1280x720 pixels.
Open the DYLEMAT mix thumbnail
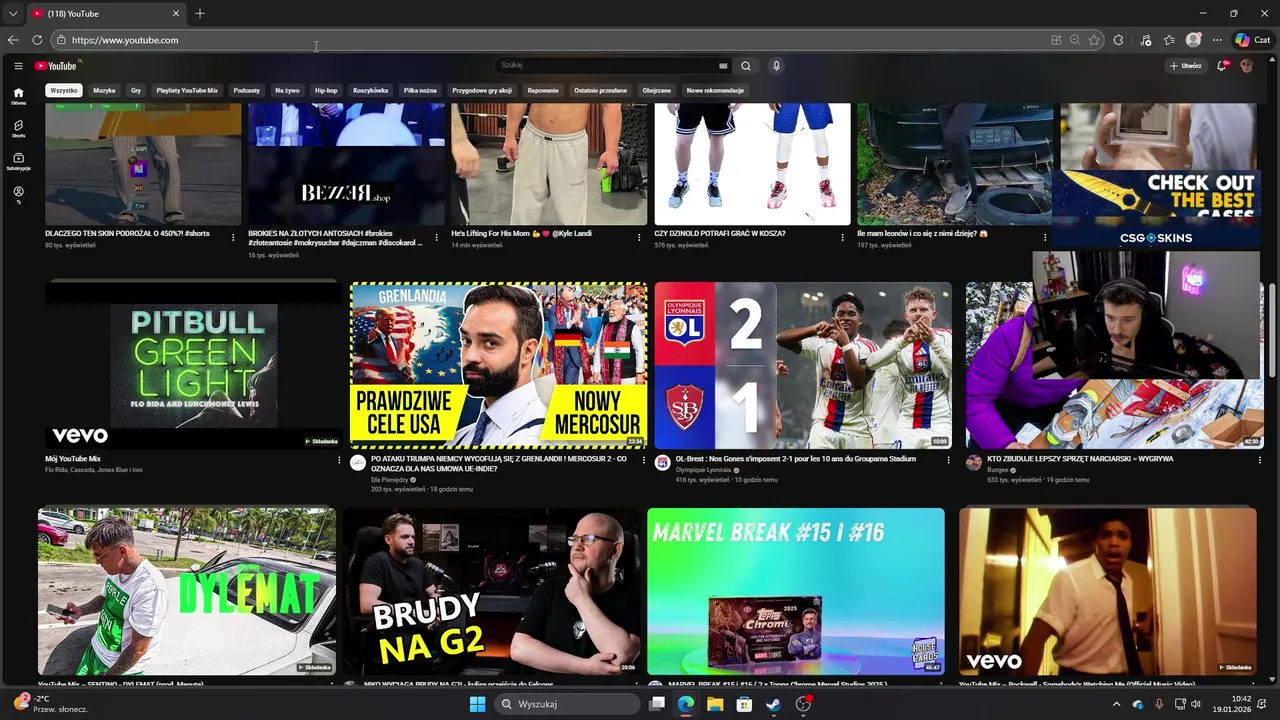[187, 591]
